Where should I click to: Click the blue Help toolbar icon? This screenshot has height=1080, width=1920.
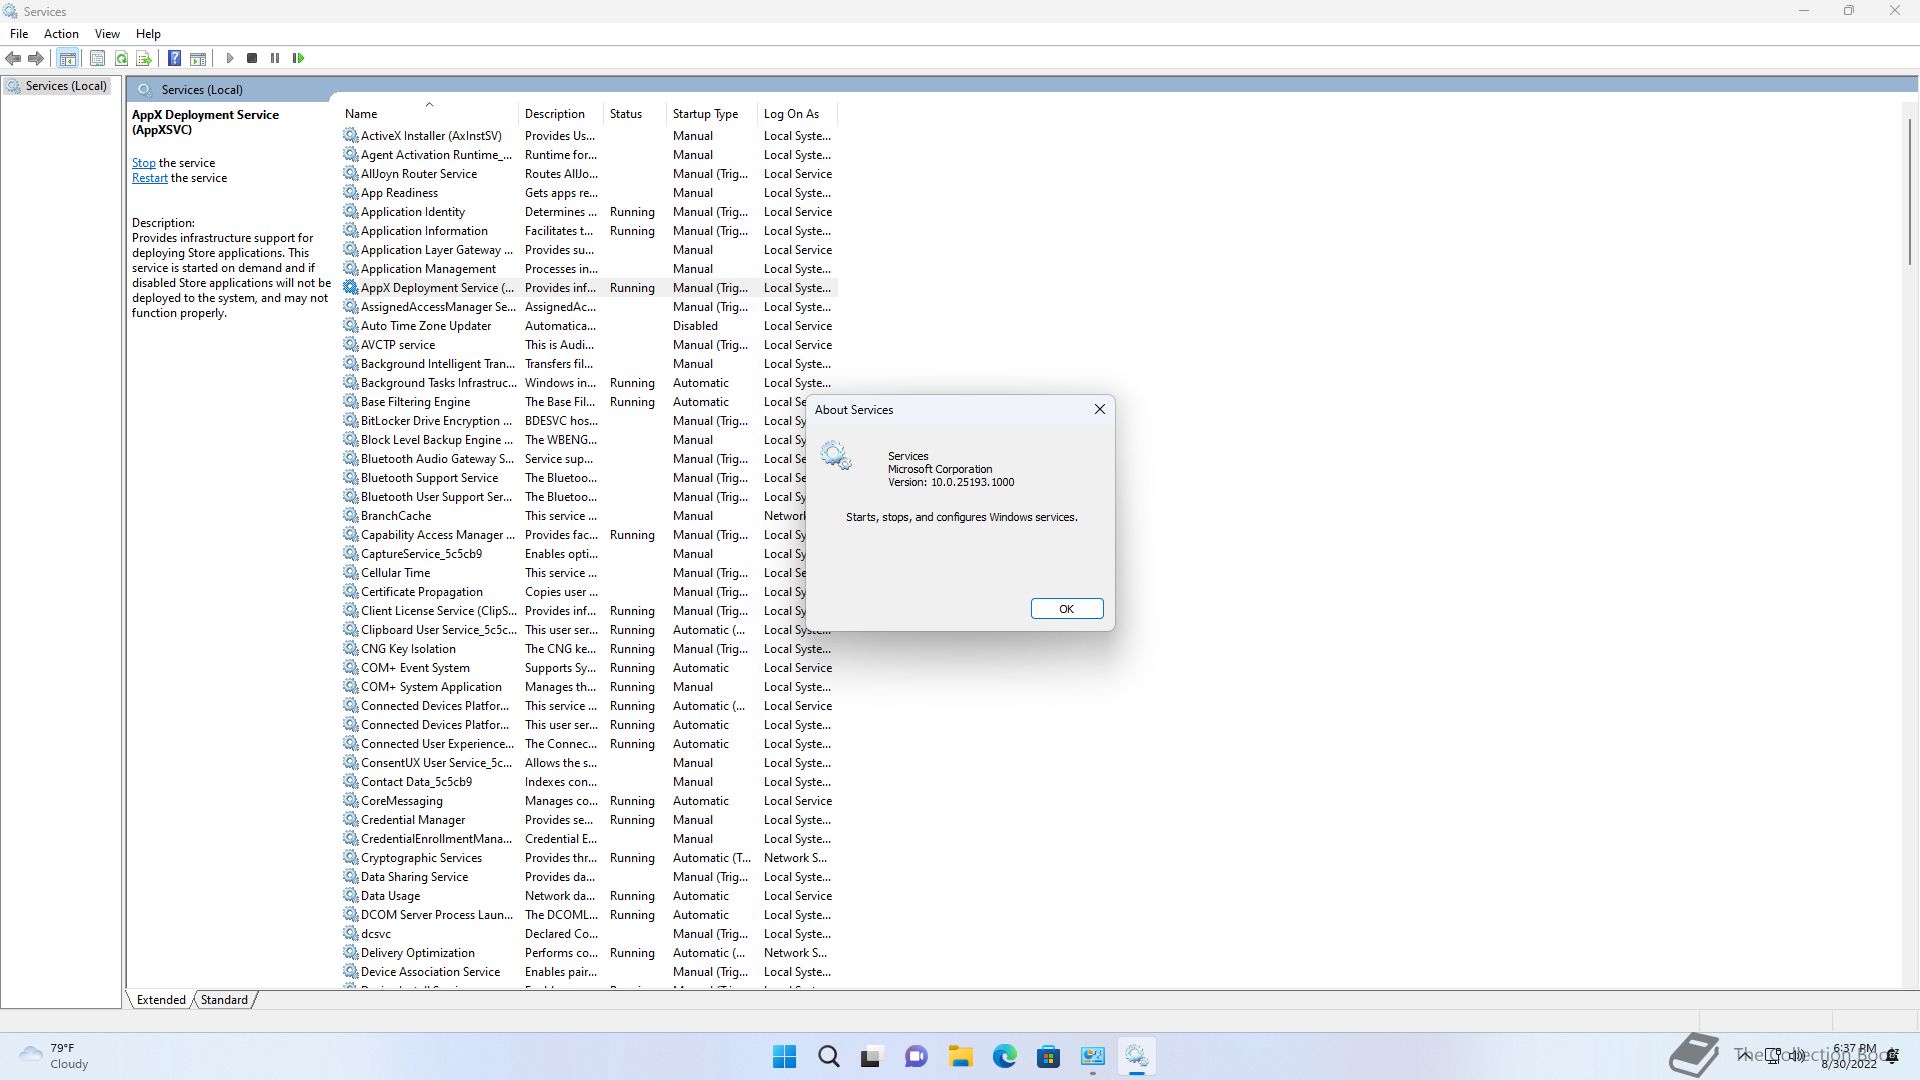point(174,58)
